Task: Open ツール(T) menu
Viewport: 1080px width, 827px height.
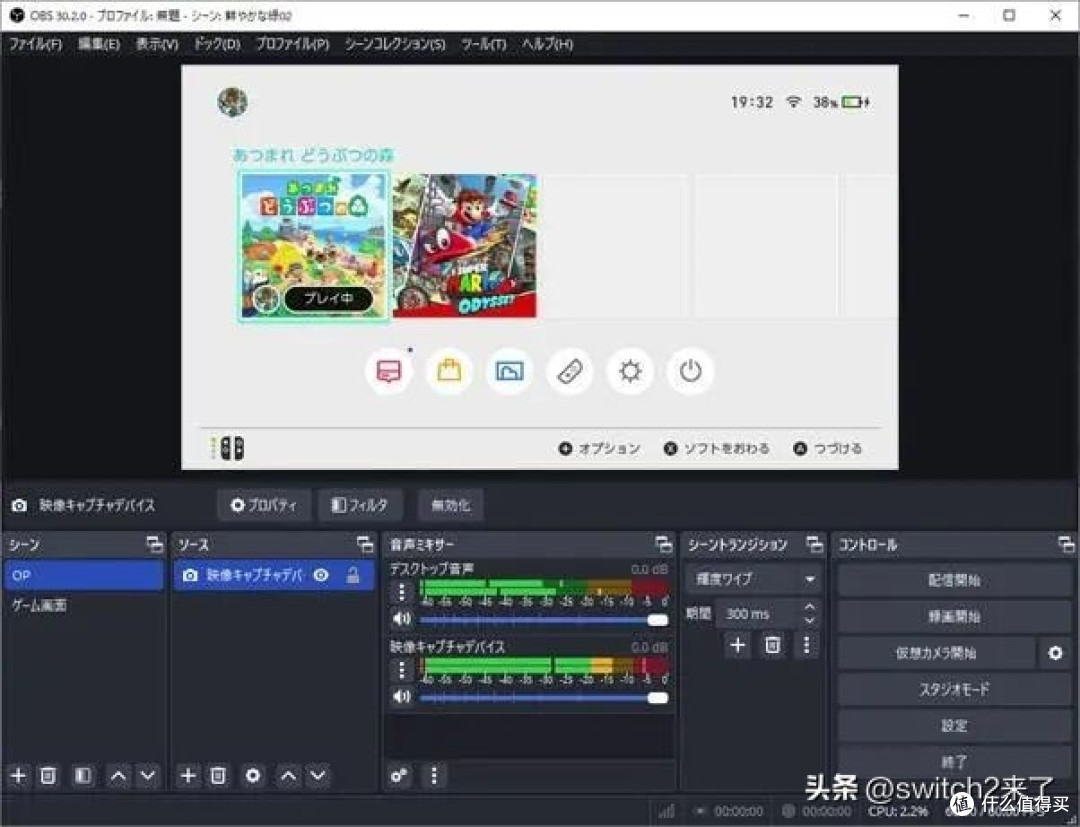Action: point(484,44)
